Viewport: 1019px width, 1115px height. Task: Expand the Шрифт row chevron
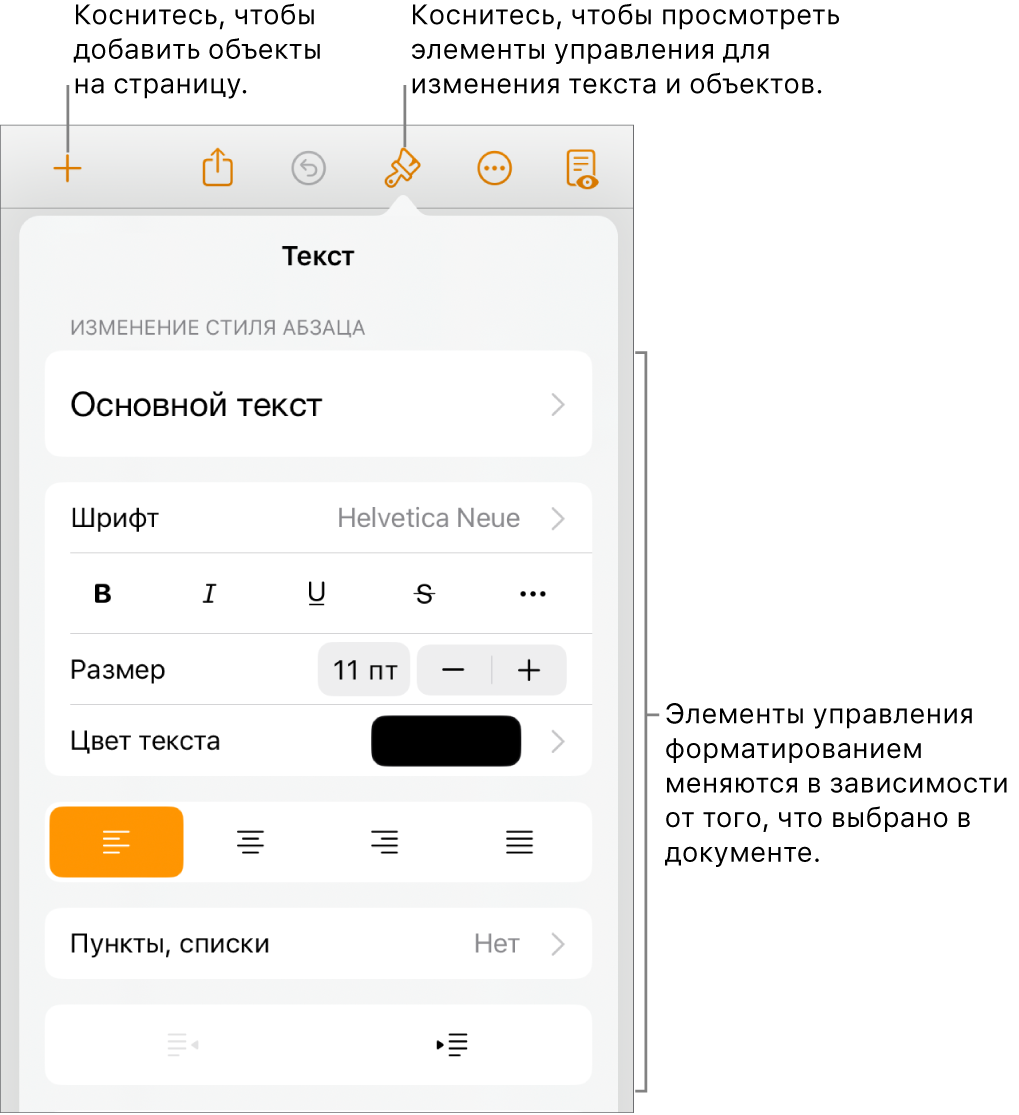pyautogui.click(x=558, y=518)
